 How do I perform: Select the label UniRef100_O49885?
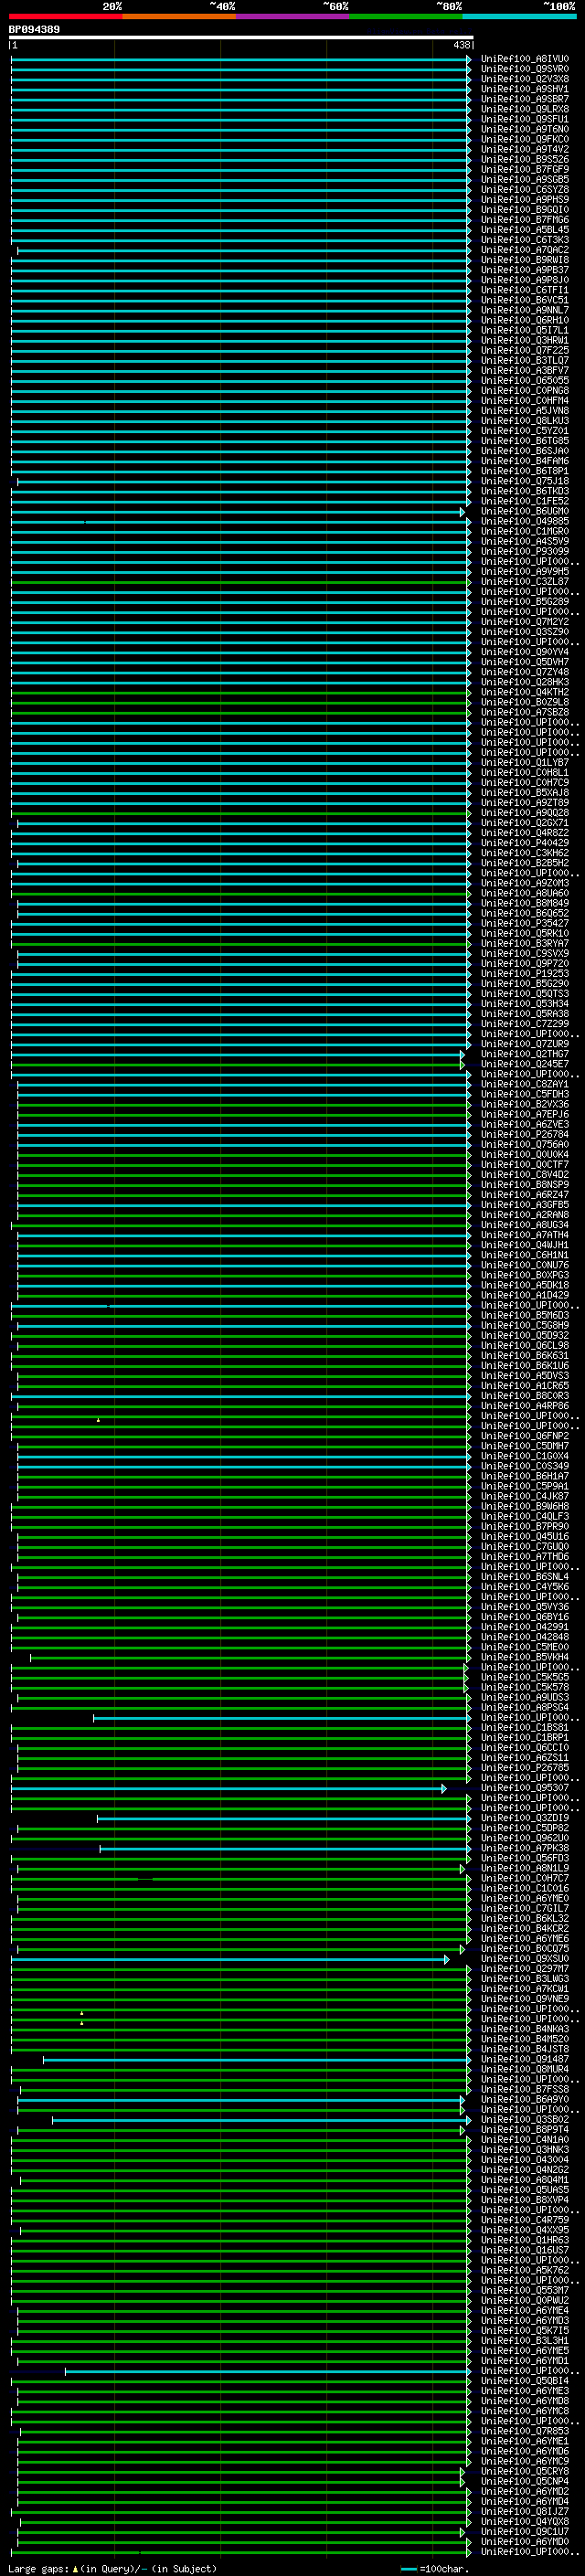click(x=524, y=521)
